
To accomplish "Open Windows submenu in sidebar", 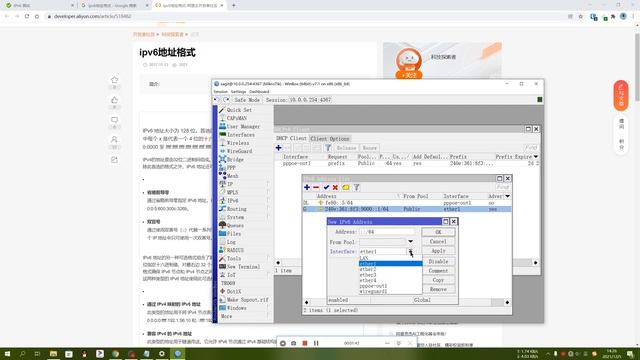I will [x=236, y=308].
